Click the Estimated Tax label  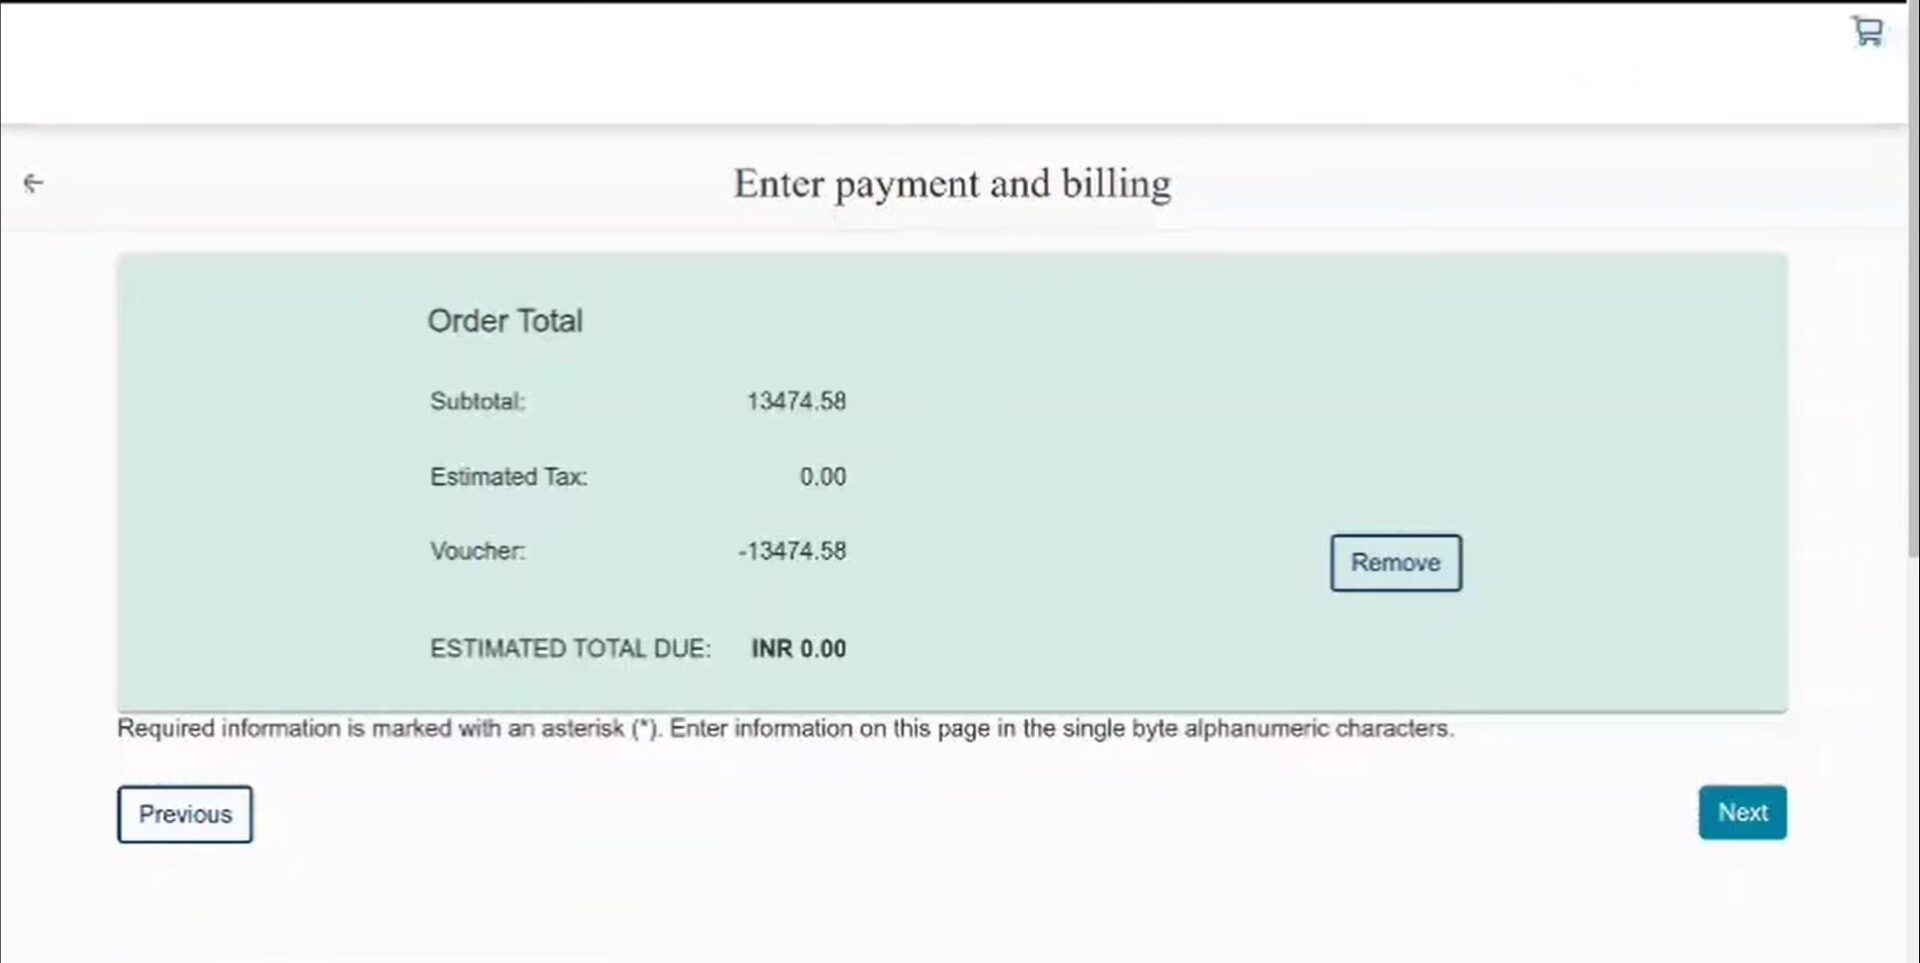click(x=508, y=477)
